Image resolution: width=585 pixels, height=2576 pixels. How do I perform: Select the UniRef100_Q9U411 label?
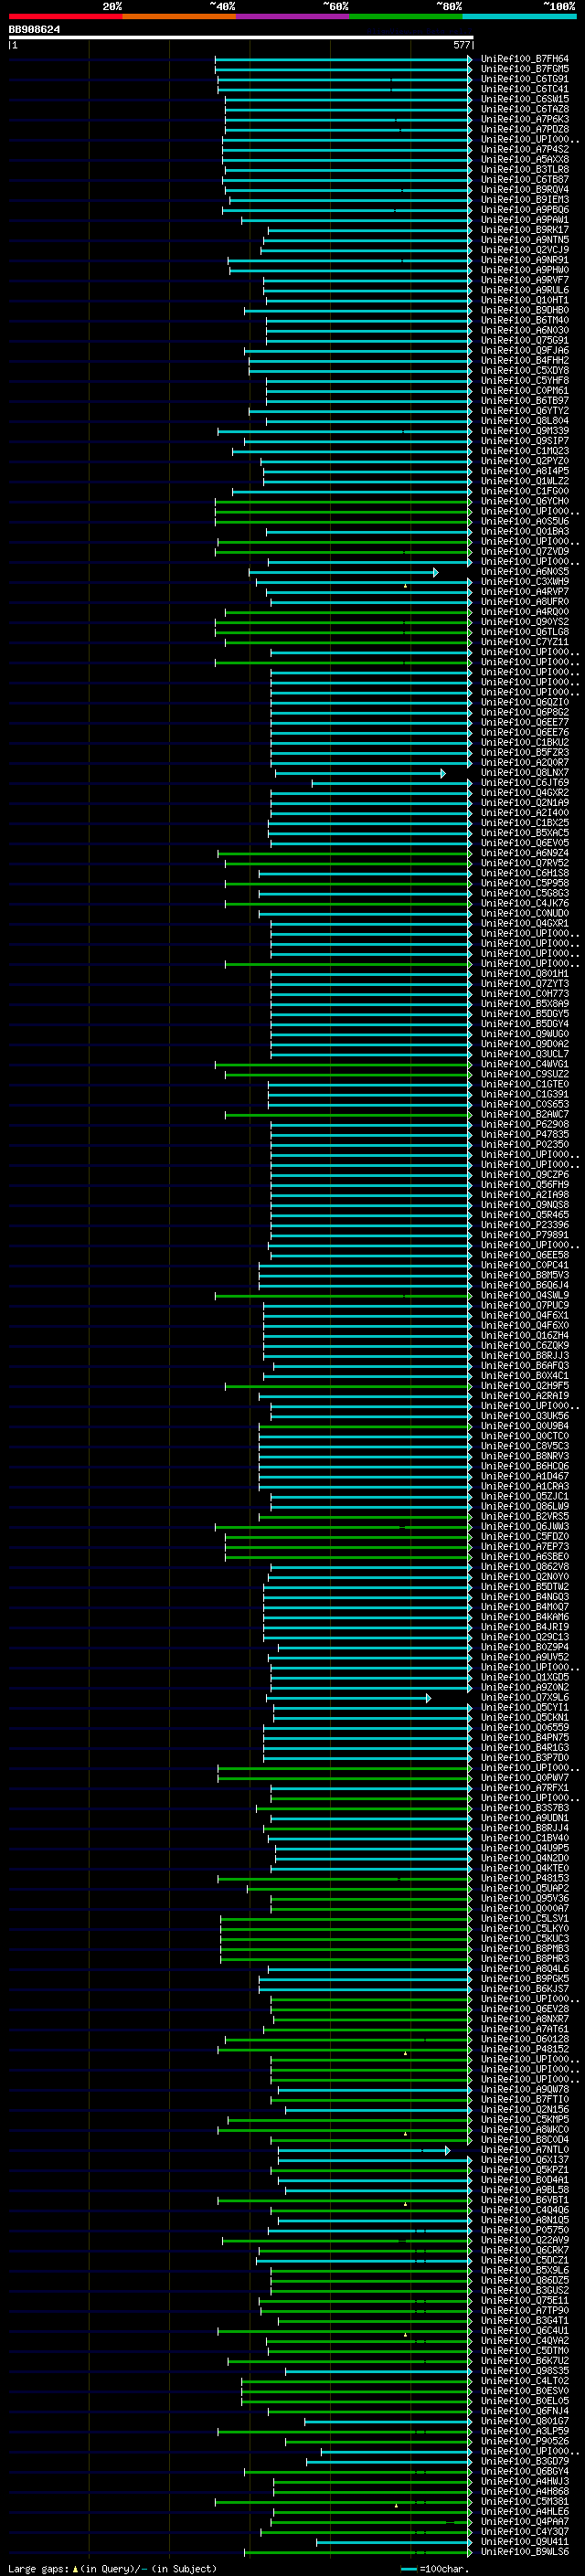pos(524,2541)
